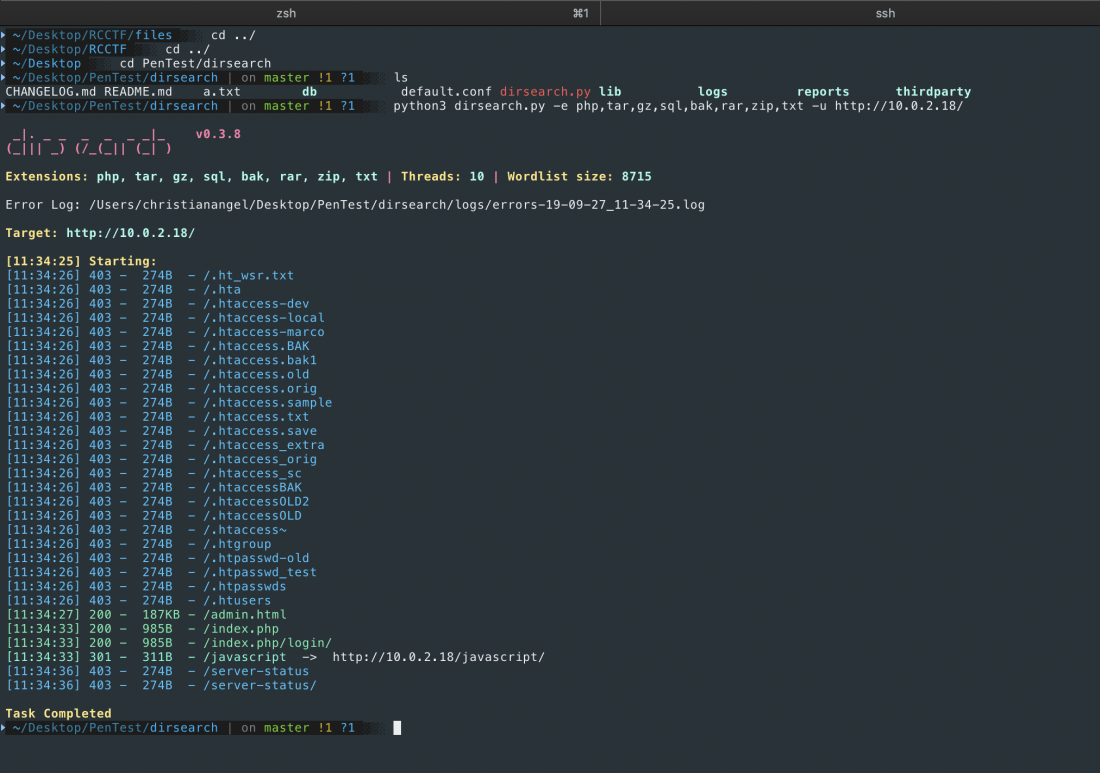Click the /.htpasswd_test result entry
The height and width of the screenshot is (773, 1100).
[x=259, y=573]
